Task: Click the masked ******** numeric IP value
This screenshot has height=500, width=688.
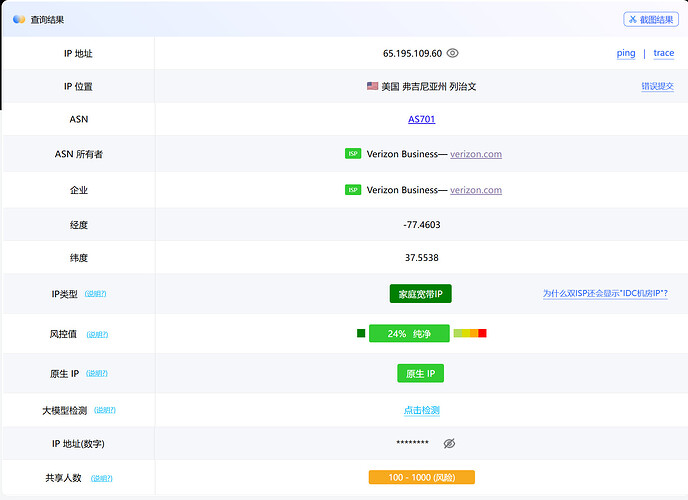Action: point(412,443)
